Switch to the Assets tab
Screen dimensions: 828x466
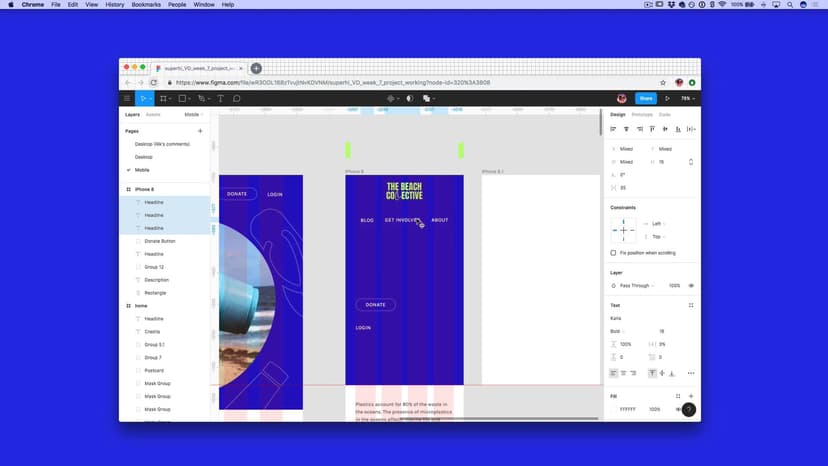[153, 115]
